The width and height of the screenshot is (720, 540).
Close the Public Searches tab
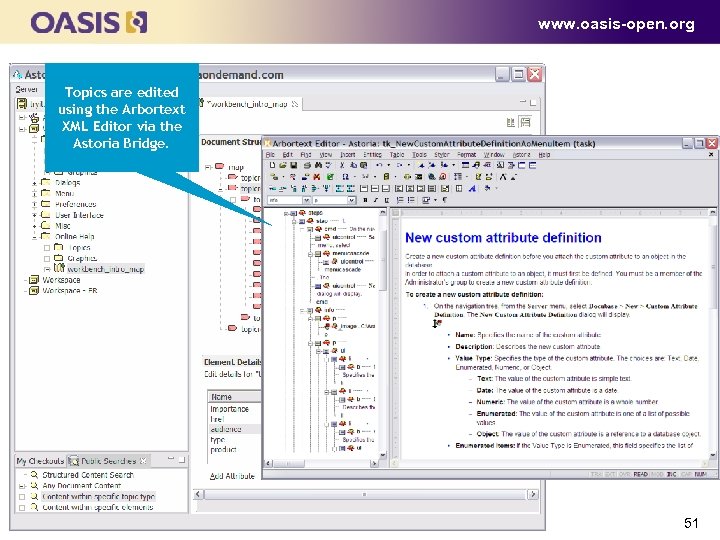point(143,460)
